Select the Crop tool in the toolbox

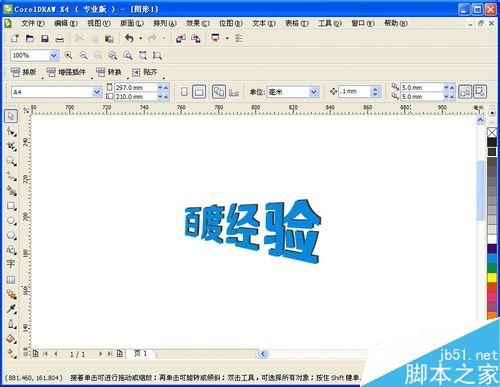11,146
